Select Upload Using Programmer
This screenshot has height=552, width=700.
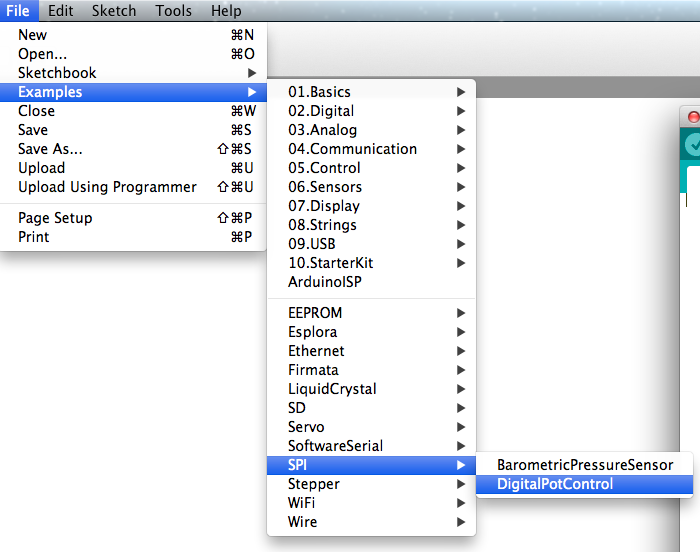133,187
